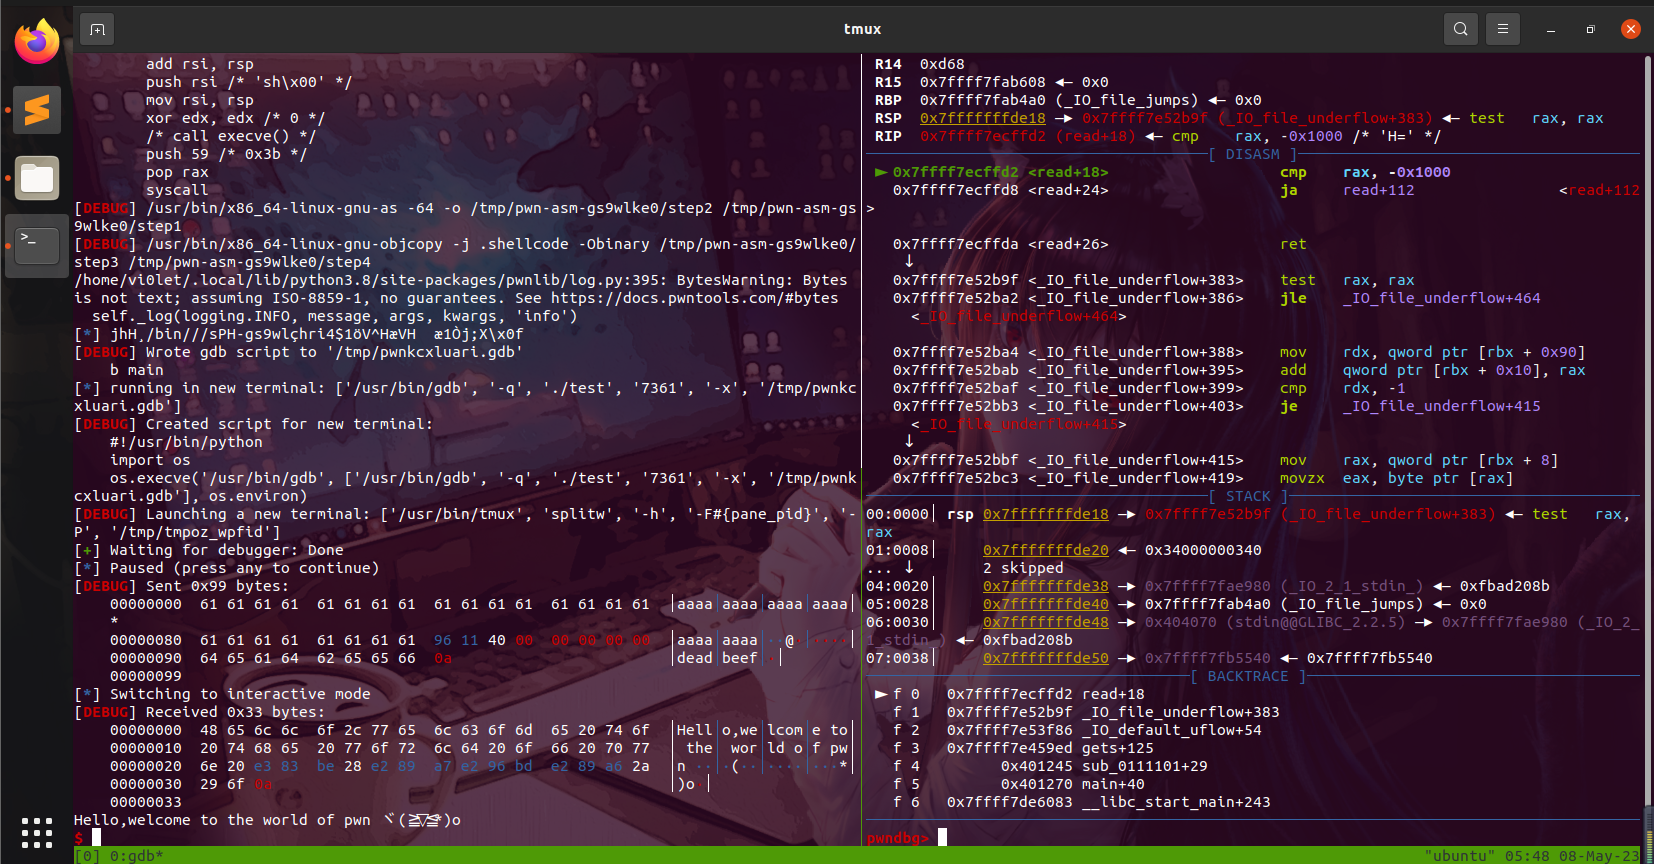Select backtrace frame f 4 sub_0111101+29
This screenshot has width=1654, height=864.
pyautogui.click(x=1050, y=766)
